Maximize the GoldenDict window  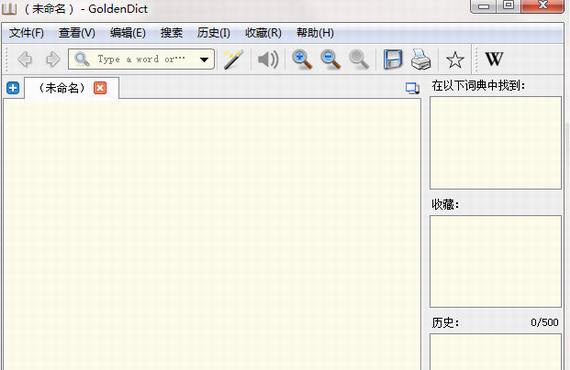pos(509,5)
